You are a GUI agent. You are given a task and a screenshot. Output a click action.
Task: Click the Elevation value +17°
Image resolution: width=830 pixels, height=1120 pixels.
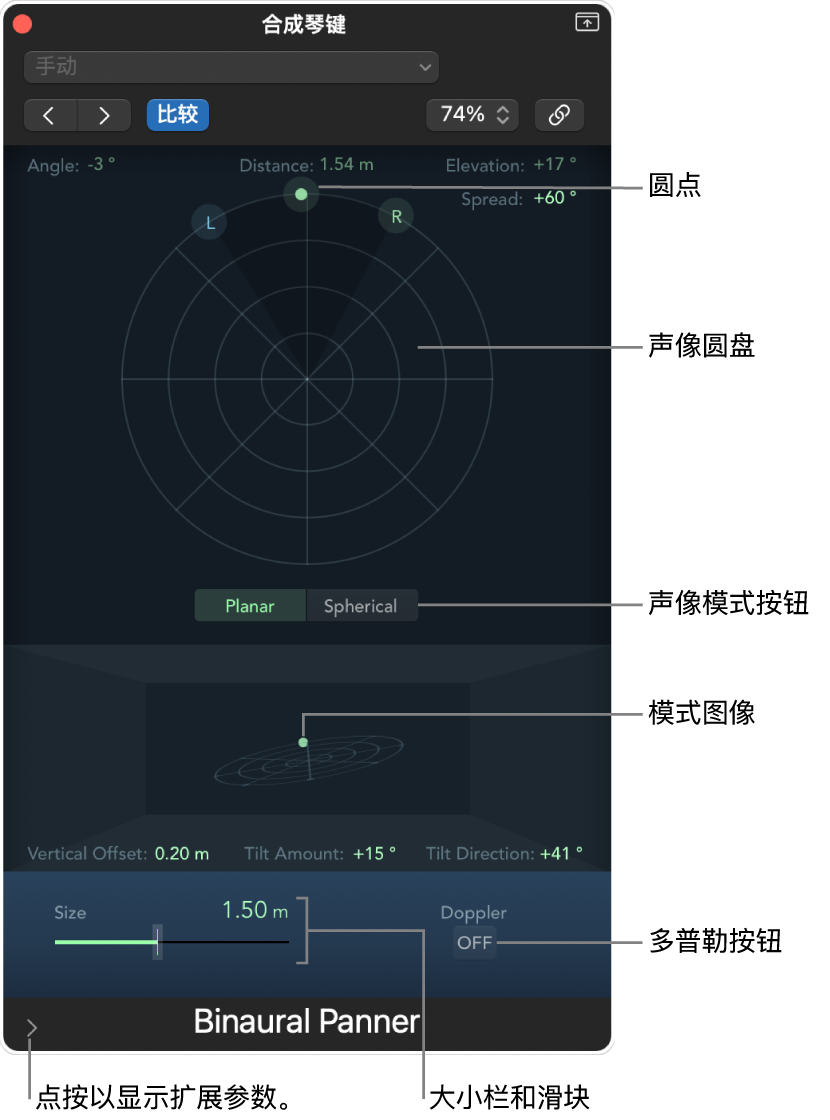tap(555, 164)
